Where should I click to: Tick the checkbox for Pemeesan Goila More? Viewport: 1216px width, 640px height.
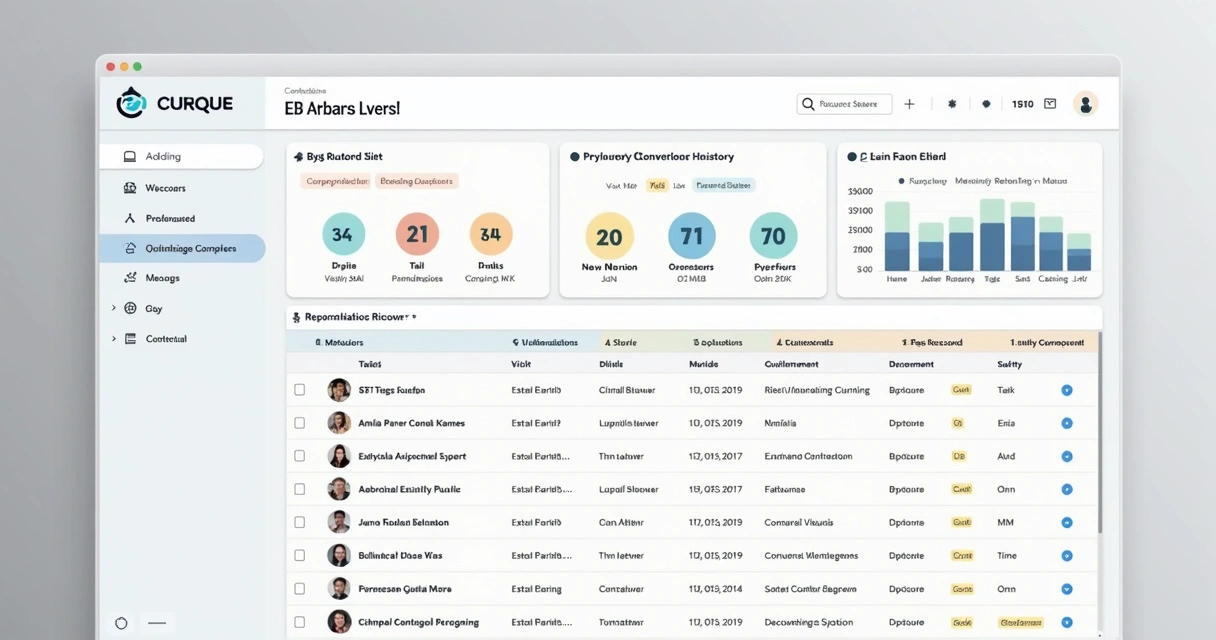coord(299,589)
